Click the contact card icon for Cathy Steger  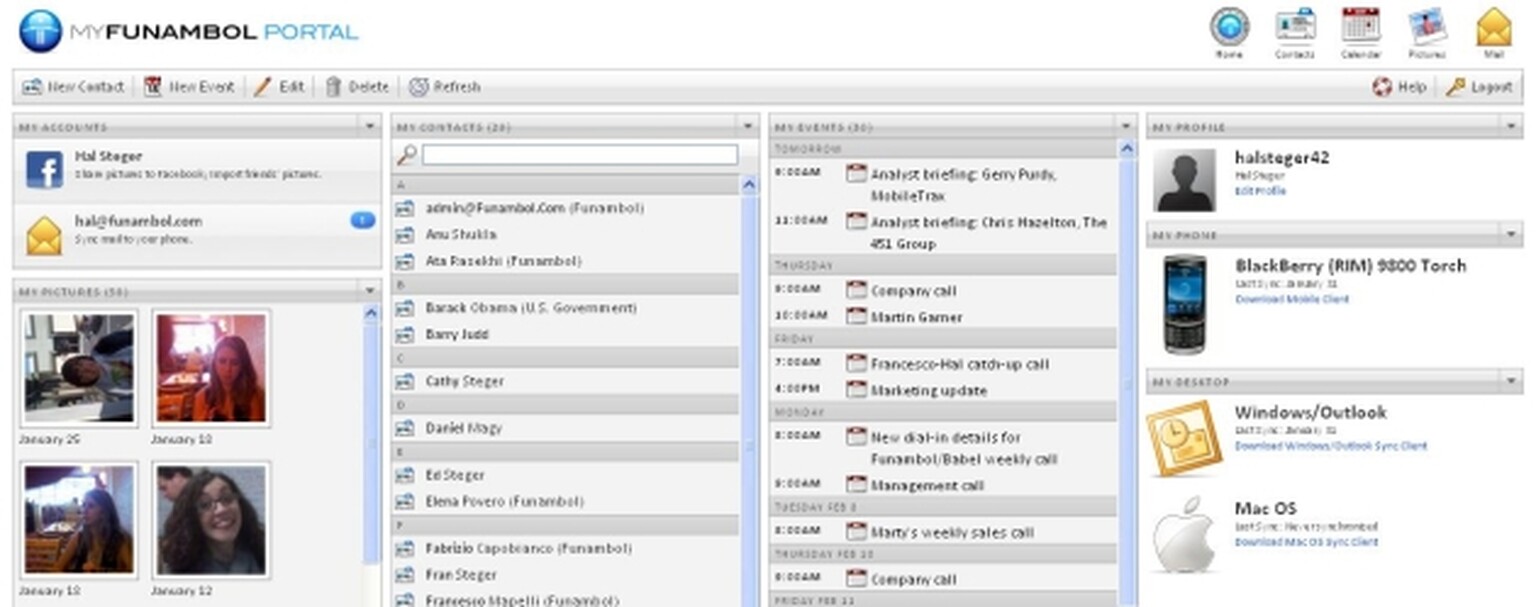click(405, 381)
